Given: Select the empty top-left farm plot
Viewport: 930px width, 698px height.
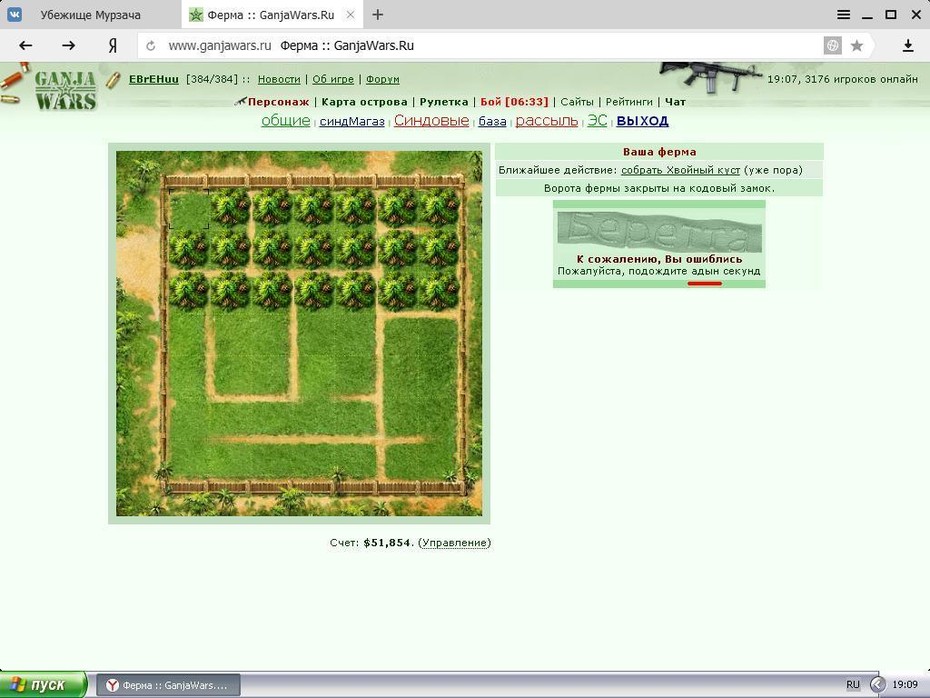Looking at the screenshot, I should click(189, 209).
